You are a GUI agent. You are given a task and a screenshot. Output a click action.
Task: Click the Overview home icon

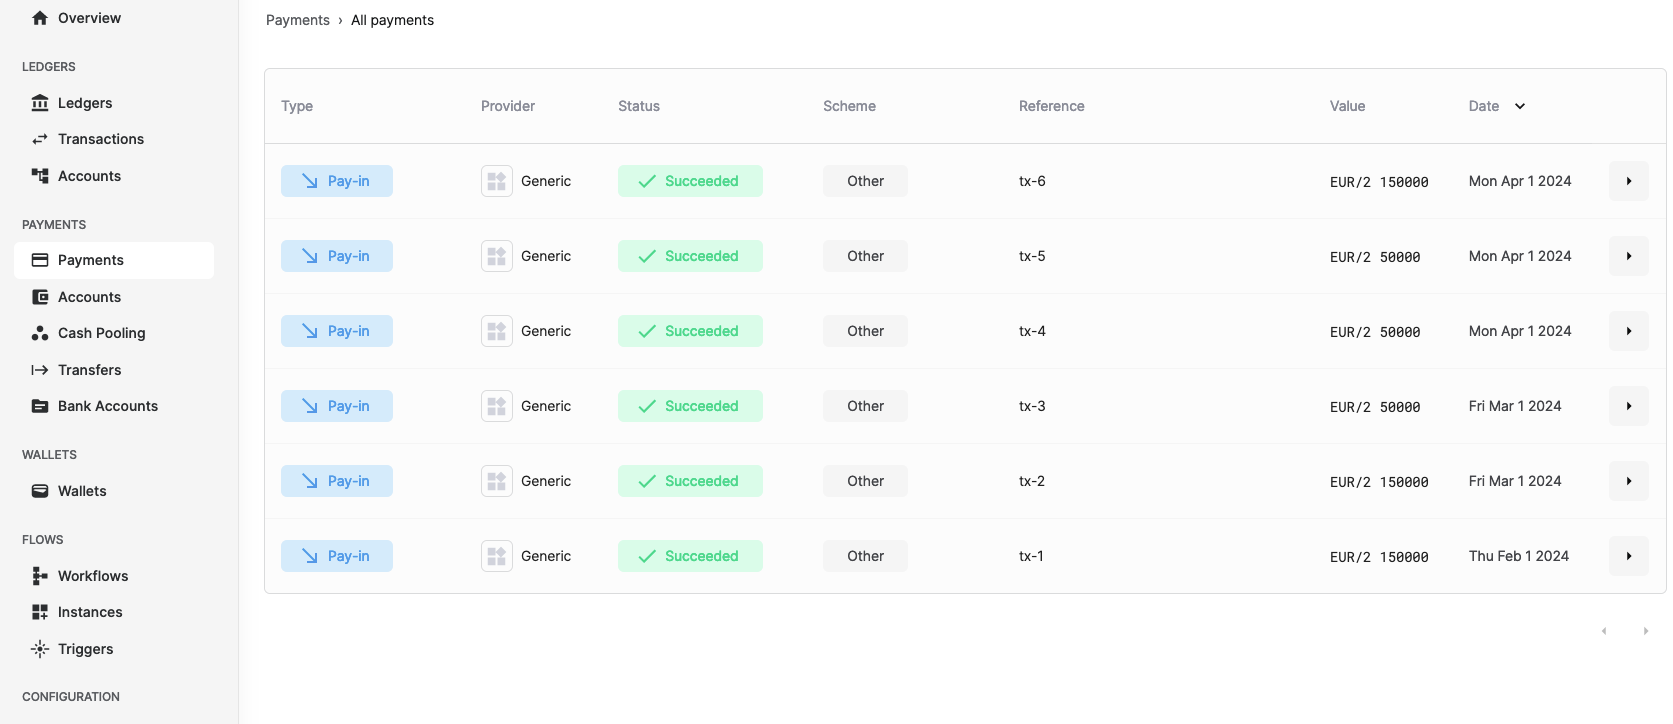[40, 18]
